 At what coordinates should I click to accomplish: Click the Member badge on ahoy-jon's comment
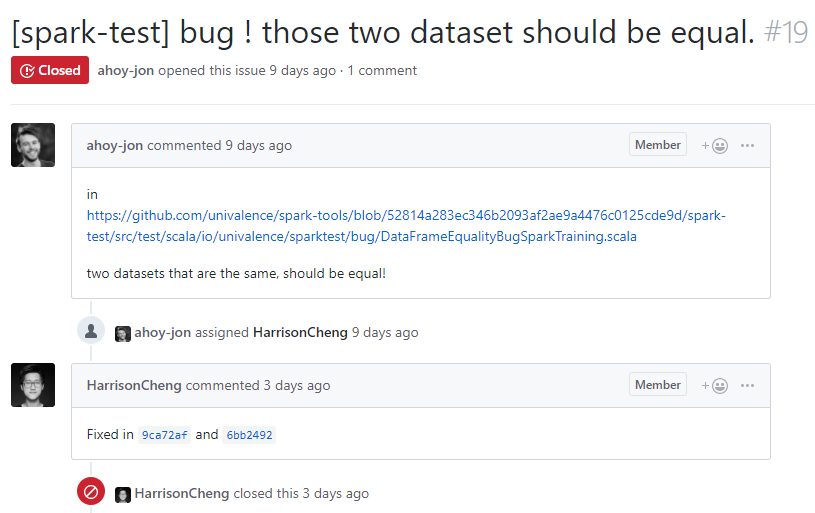click(658, 145)
